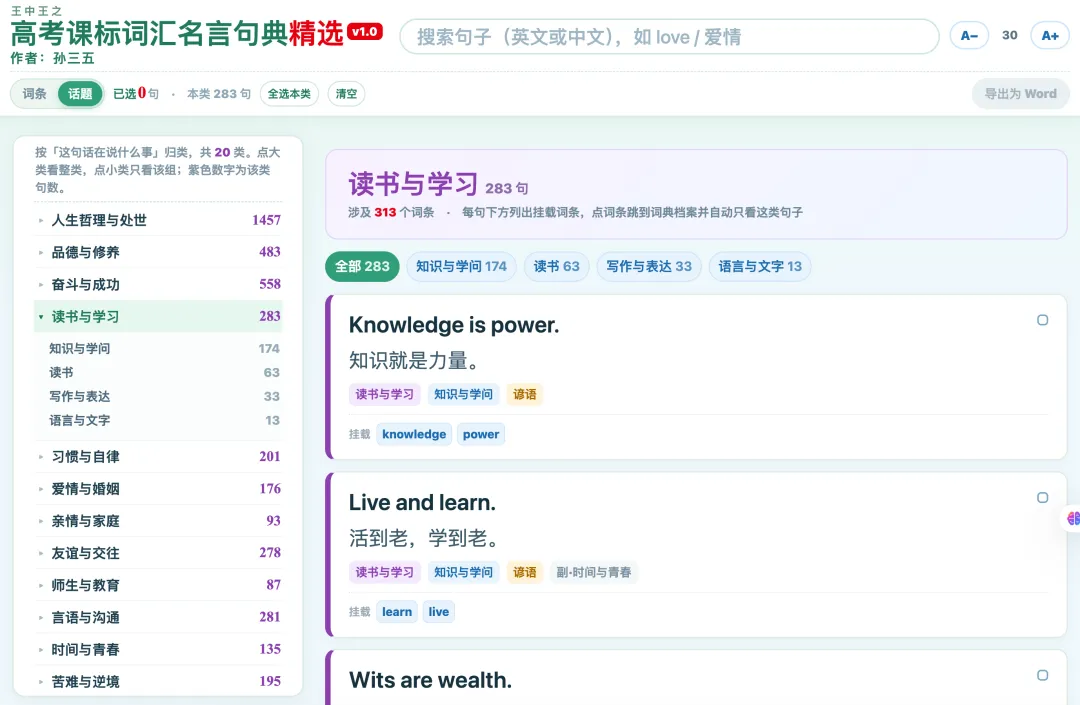
Task: Click 知识与学问 tag on Live and learn card
Action: point(464,572)
